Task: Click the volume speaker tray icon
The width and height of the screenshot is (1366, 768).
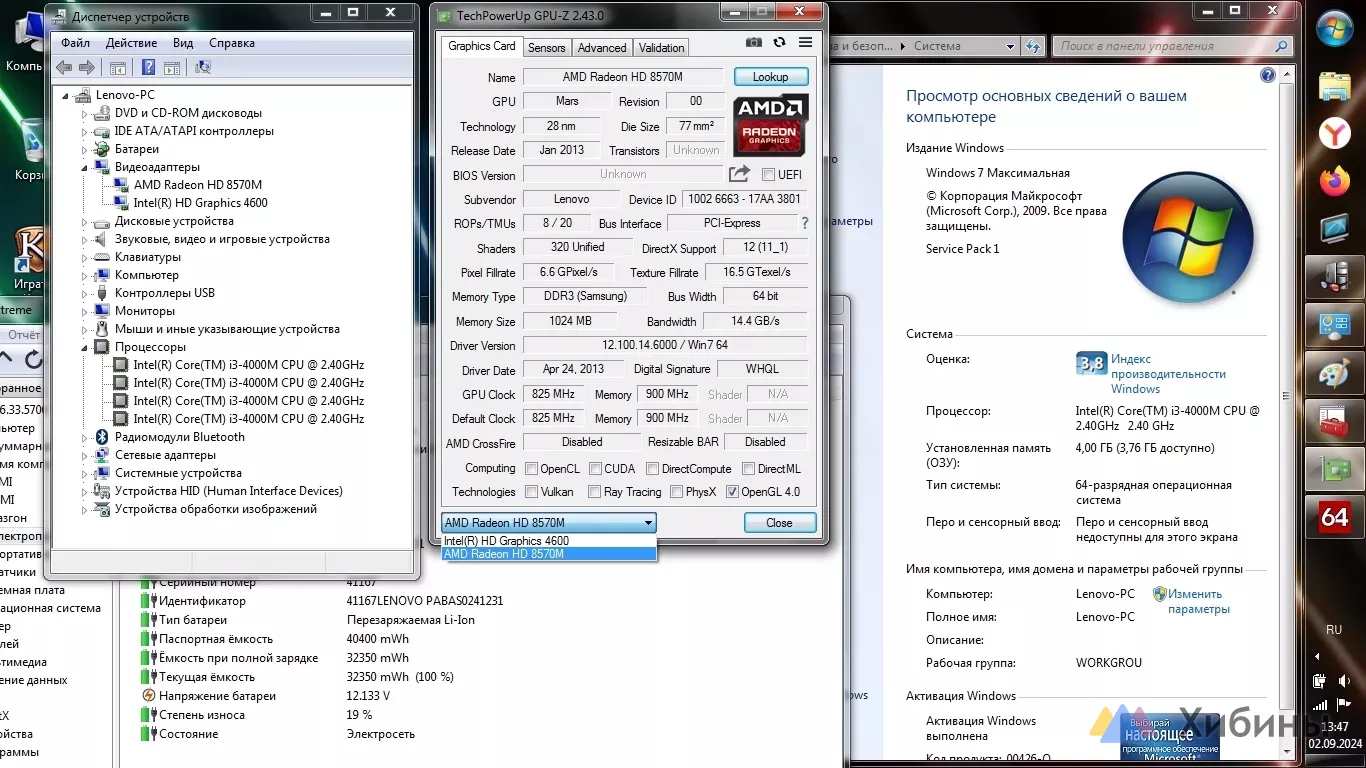Action: (1343, 681)
